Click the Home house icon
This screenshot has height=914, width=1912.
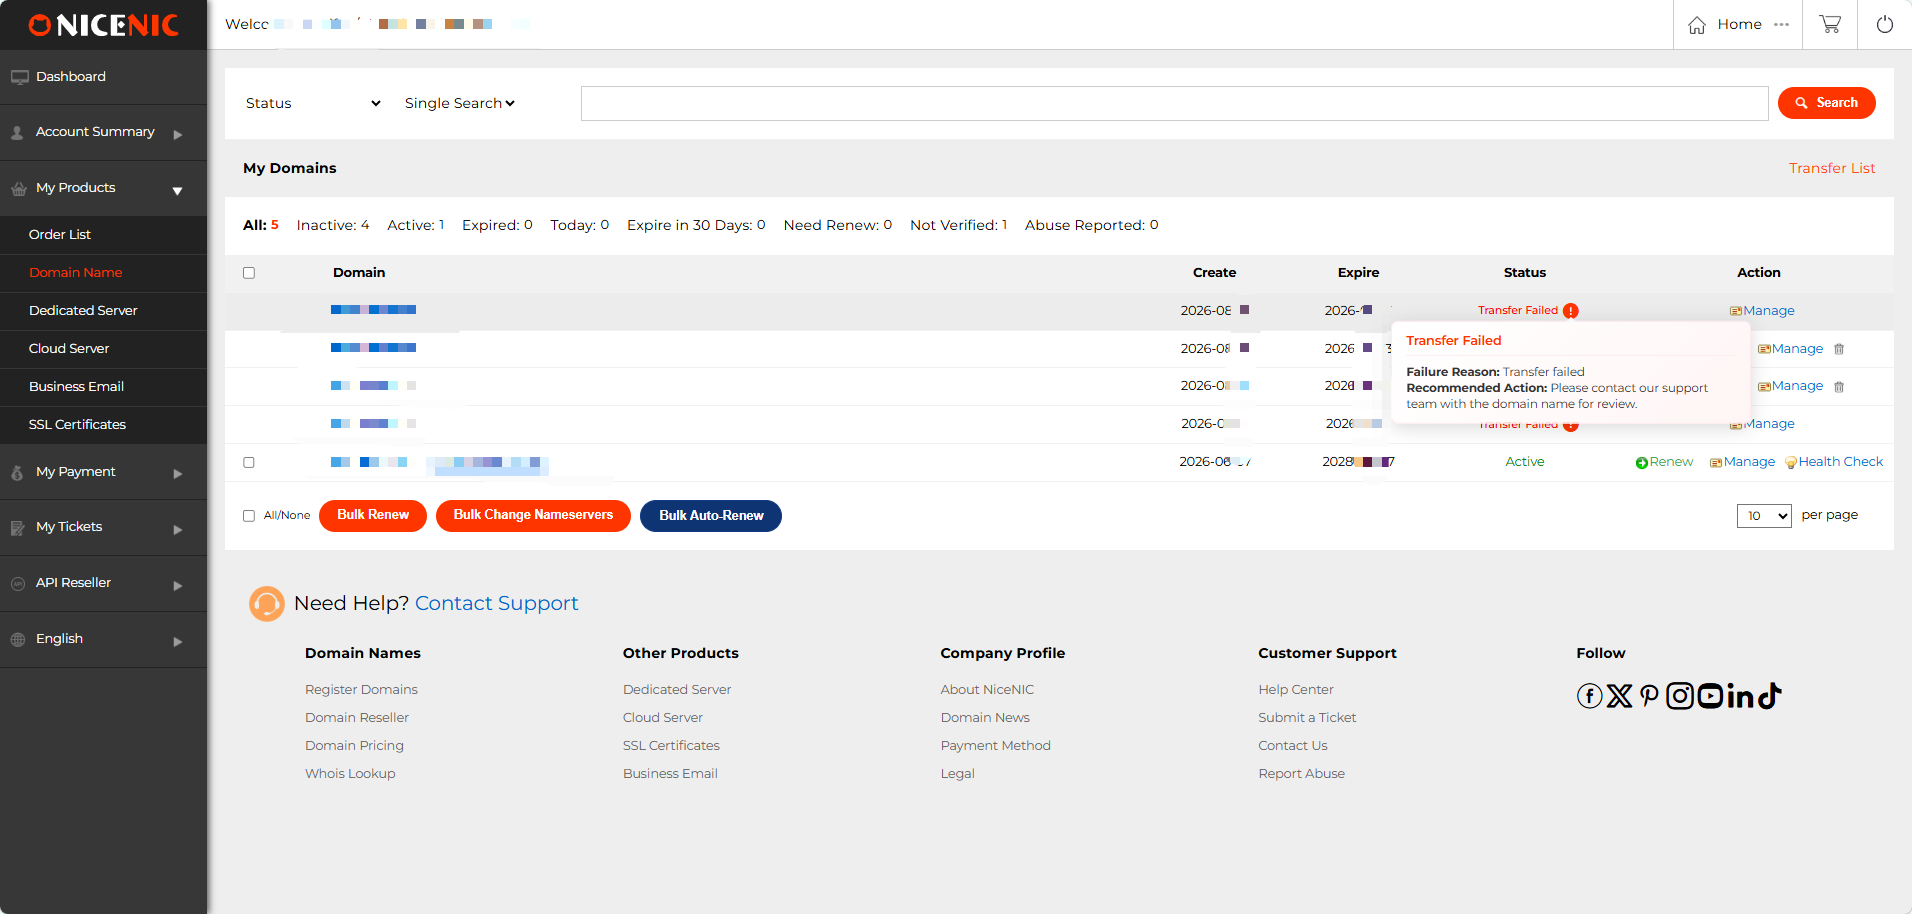click(x=1697, y=25)
